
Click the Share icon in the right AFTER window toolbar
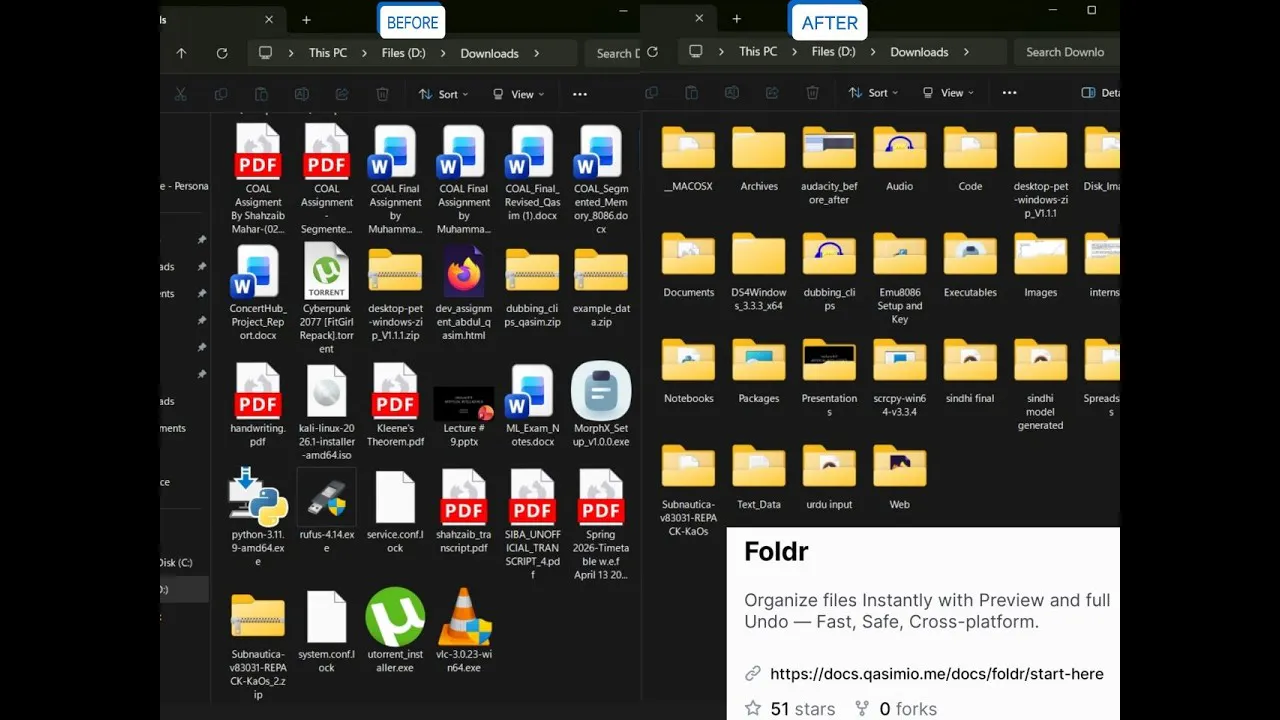click(x=772, y=93)
